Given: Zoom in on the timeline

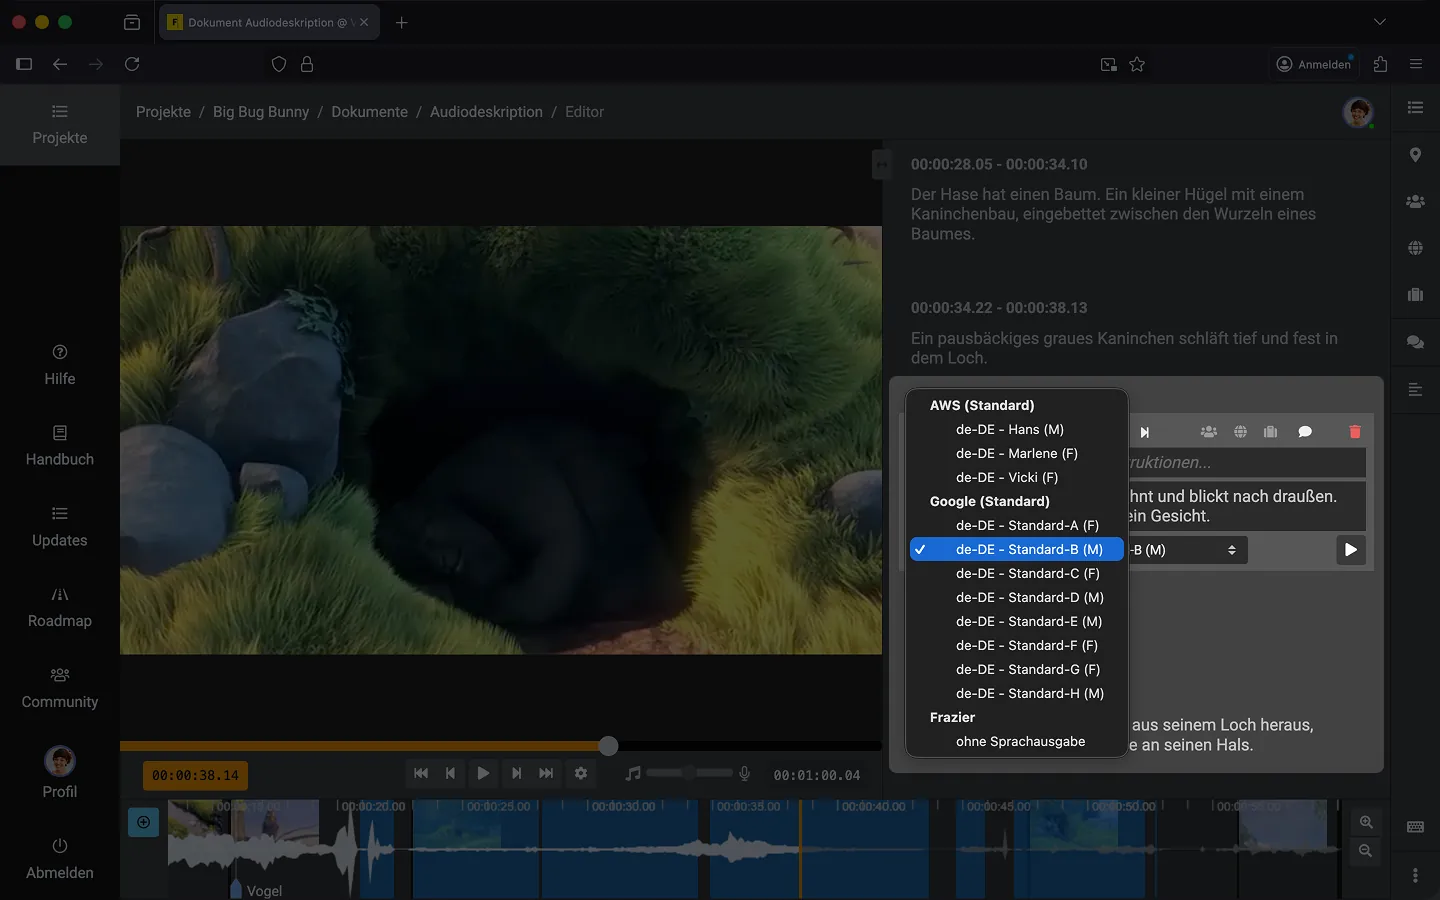Looking at the screenshot, I should coord(1366,822).
